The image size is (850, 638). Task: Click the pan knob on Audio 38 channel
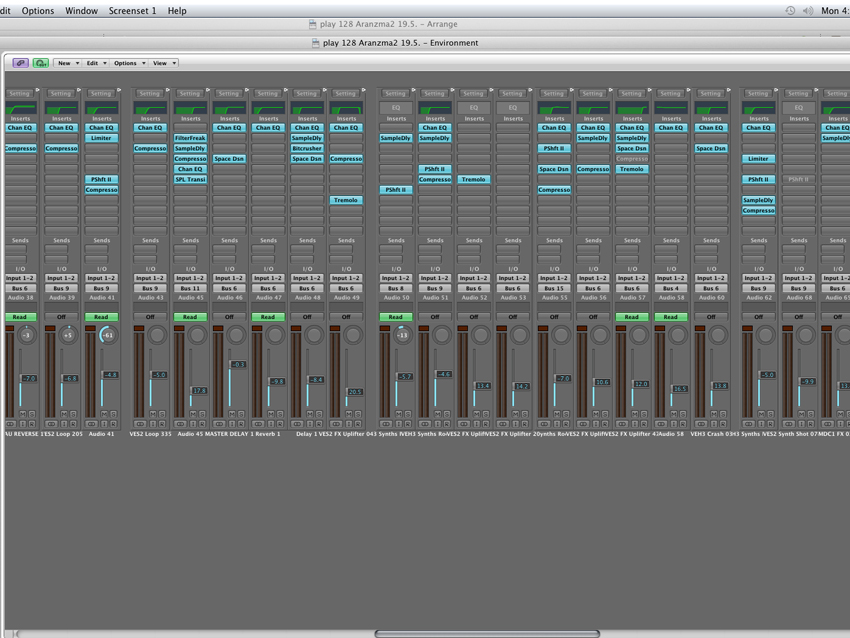click(26, 335)
